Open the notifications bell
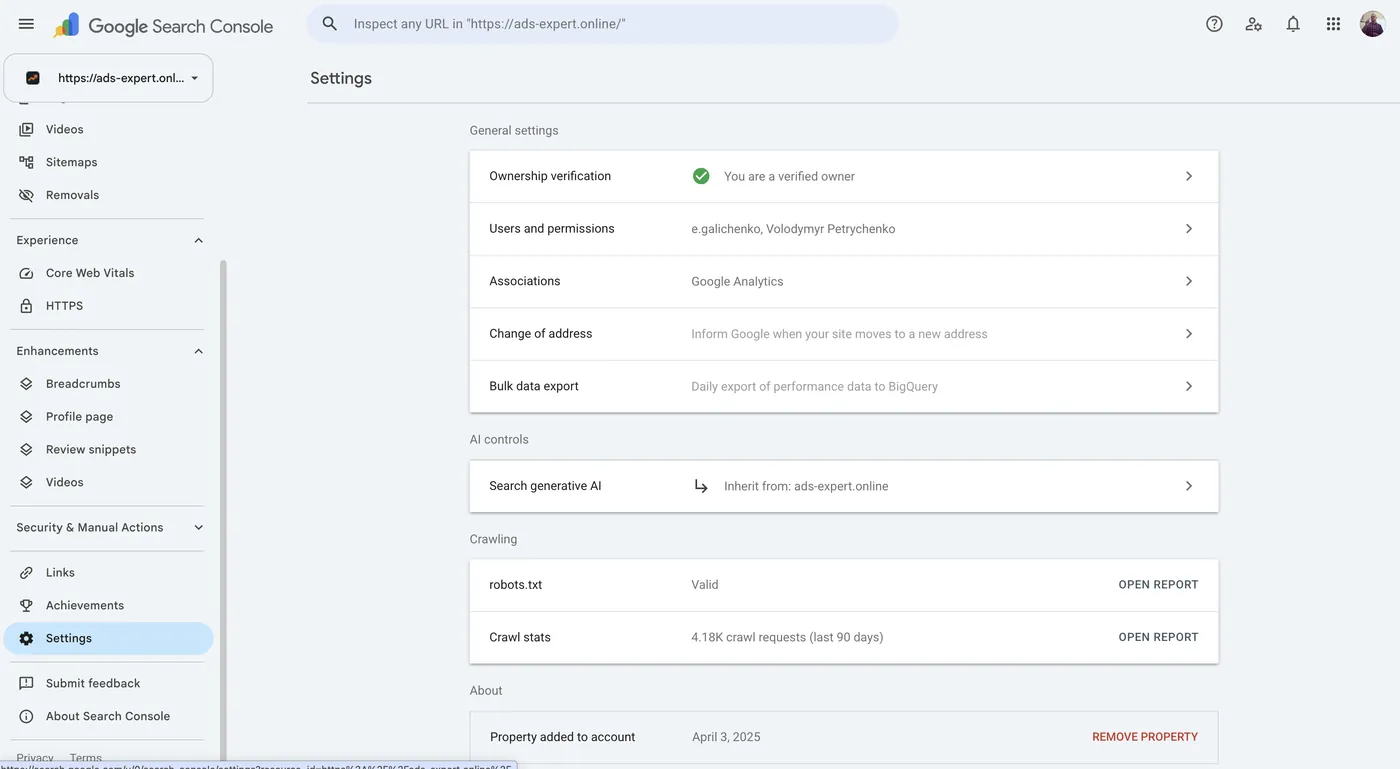 tap(1293, 24)
